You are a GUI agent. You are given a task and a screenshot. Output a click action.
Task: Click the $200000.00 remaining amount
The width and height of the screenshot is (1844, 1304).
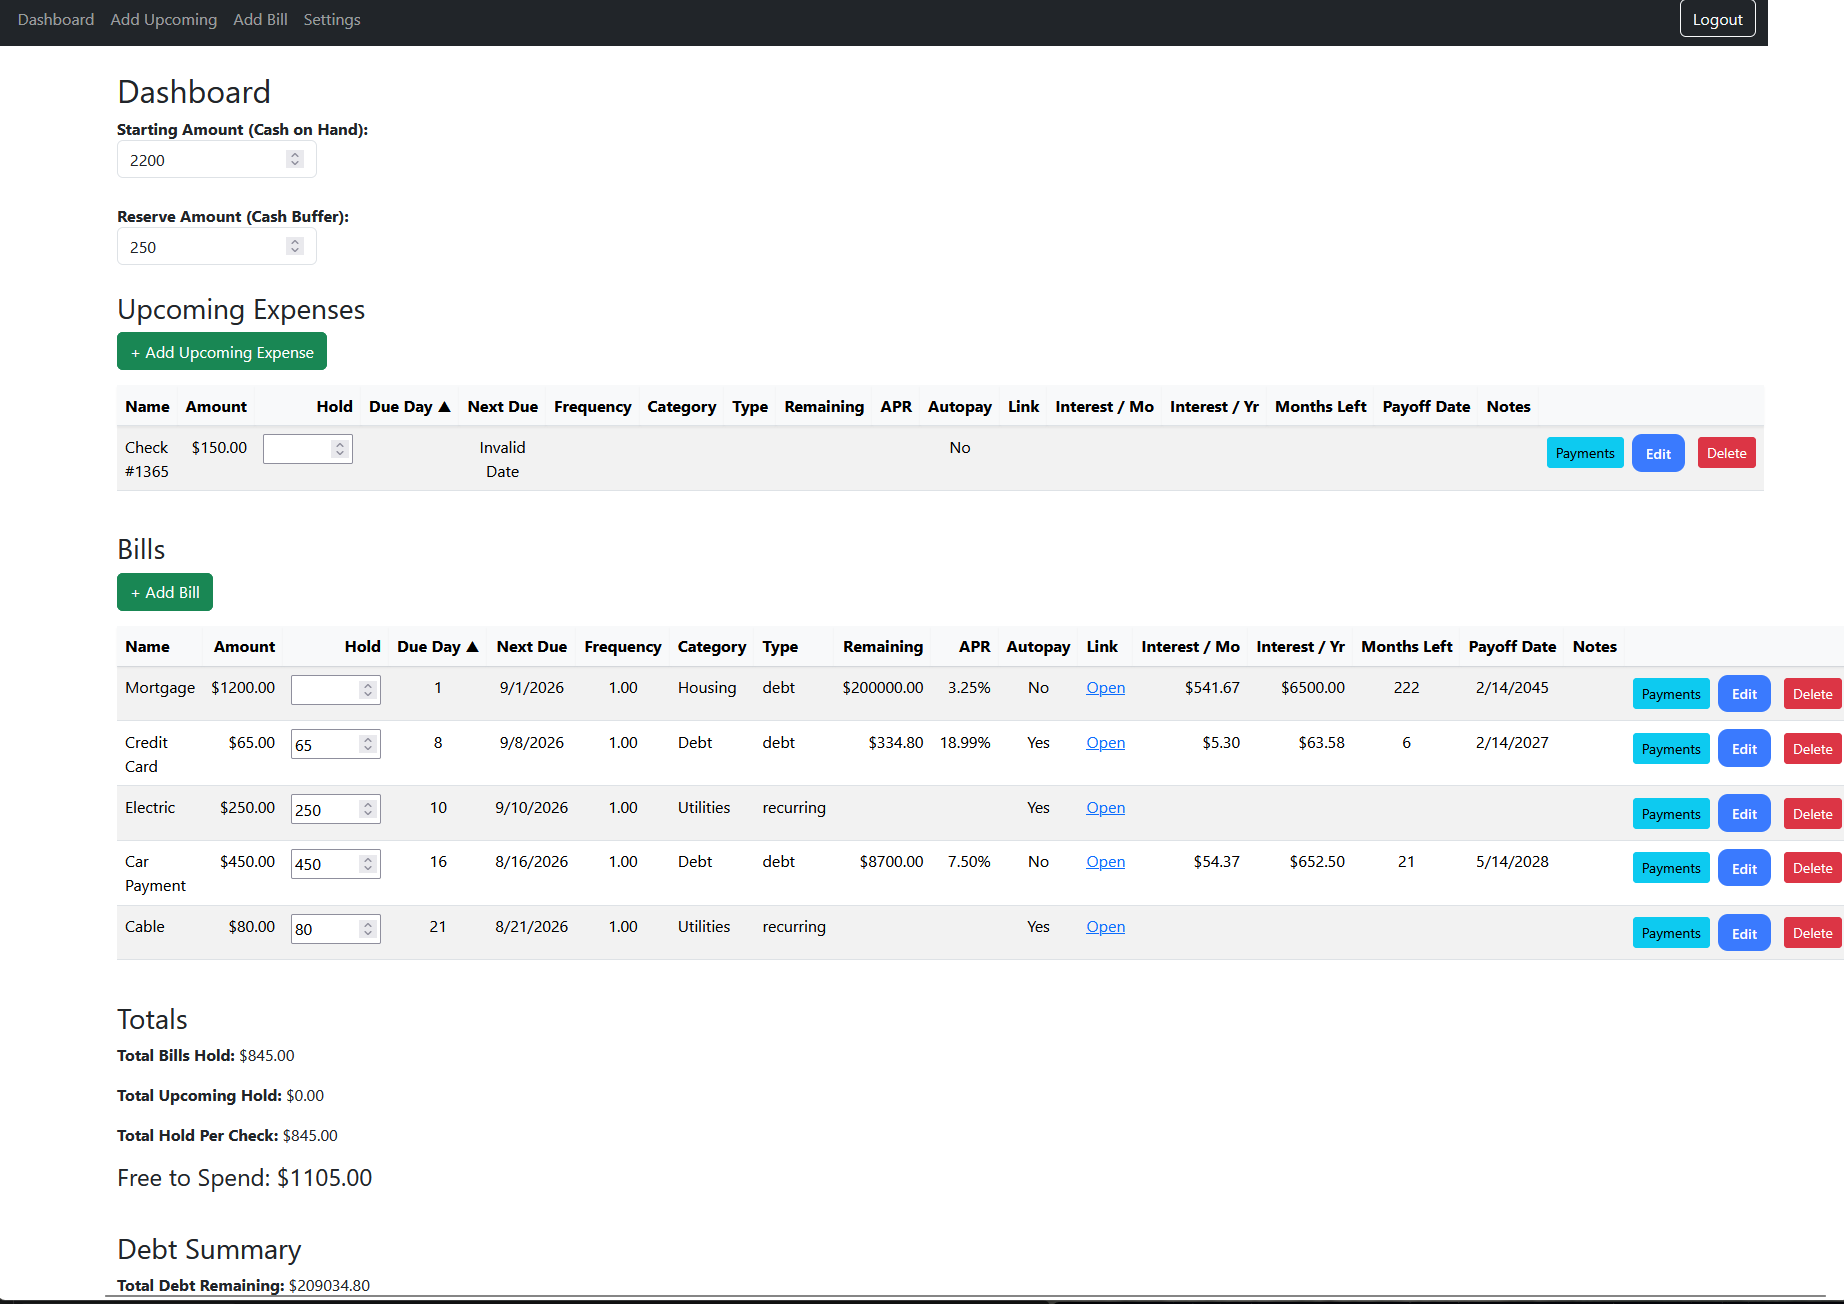883,688
